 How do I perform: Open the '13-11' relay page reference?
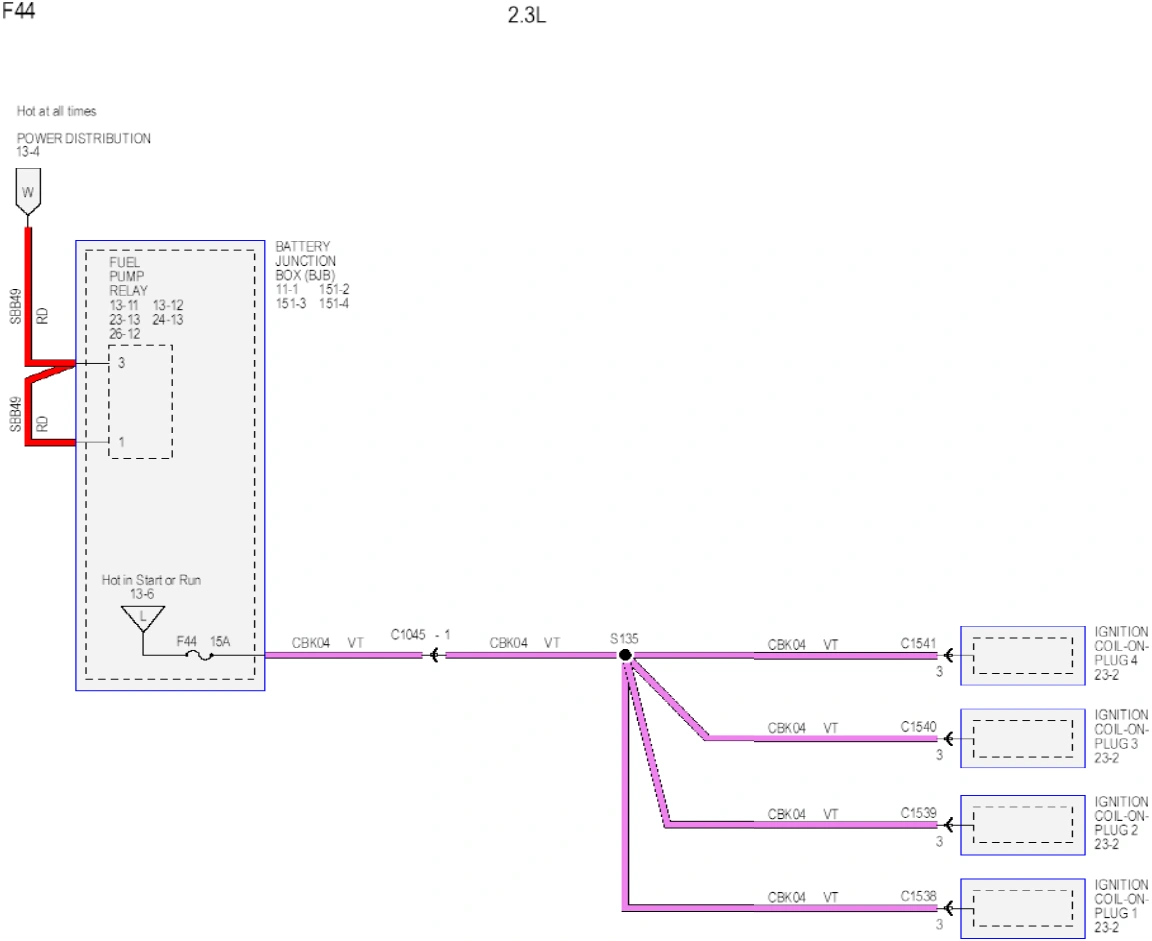(124, 305)
